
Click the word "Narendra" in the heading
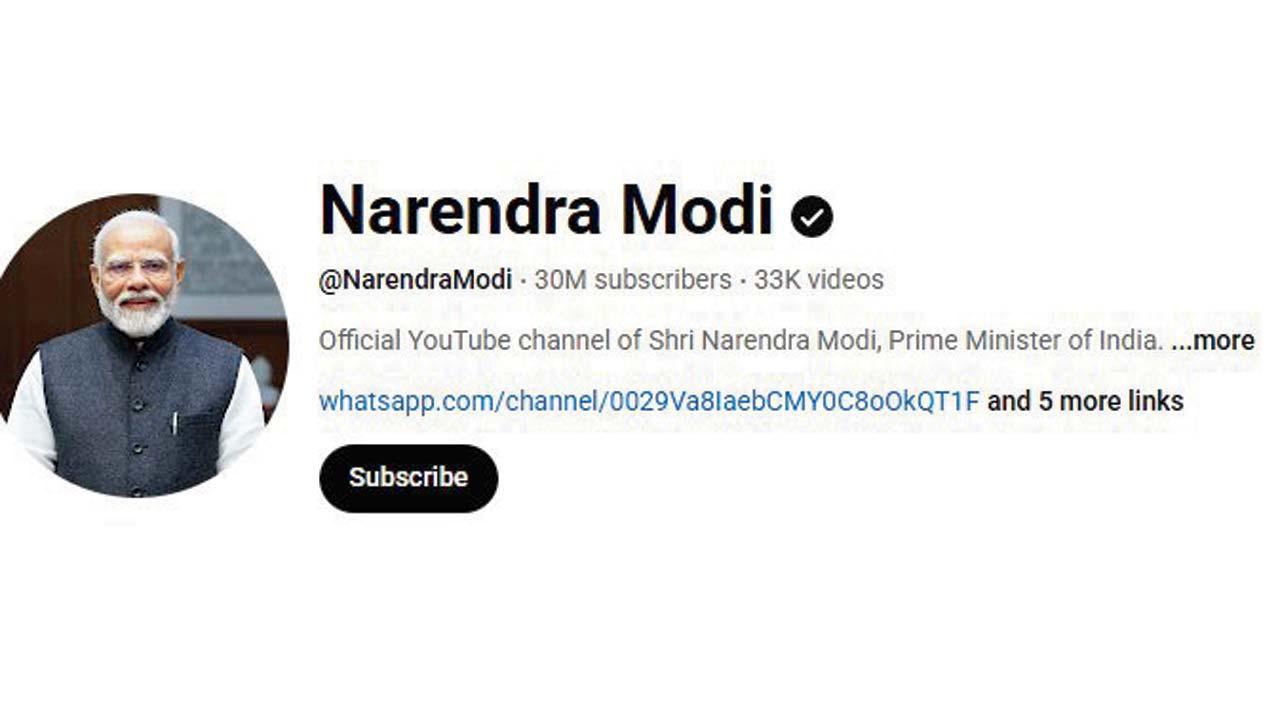pyautogui.click(x=461, y=209)
